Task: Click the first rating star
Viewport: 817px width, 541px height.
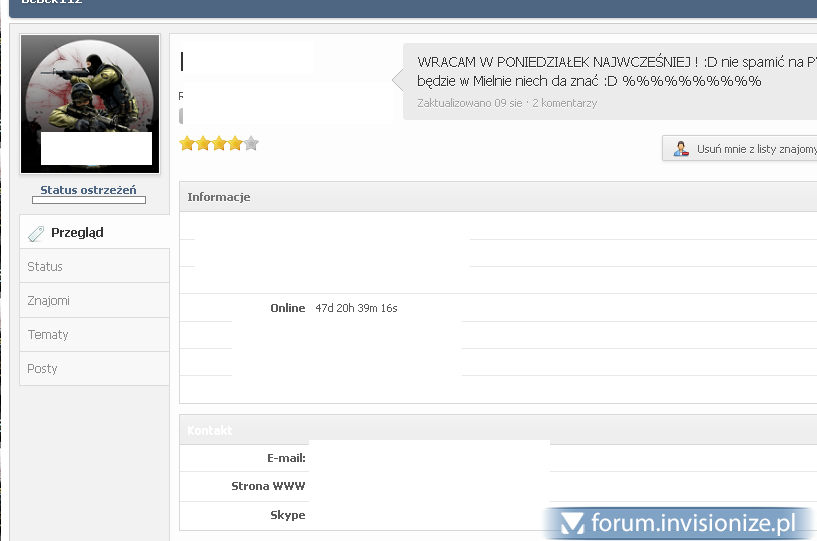Action: 187,144
